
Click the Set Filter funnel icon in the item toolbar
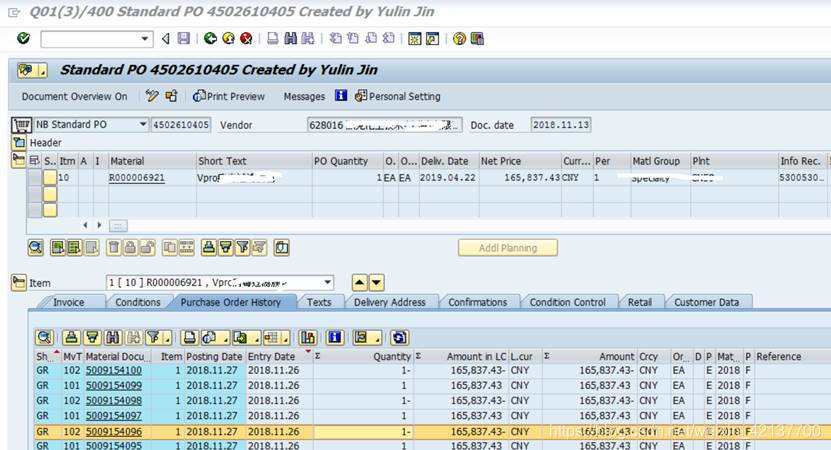pos(243,248)
